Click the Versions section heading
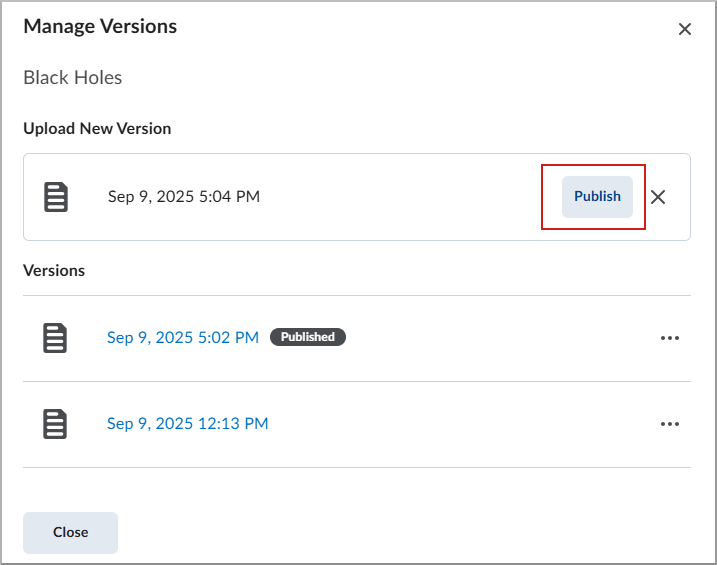The width and height of the screenshot is (717, 565). point(54,271)
